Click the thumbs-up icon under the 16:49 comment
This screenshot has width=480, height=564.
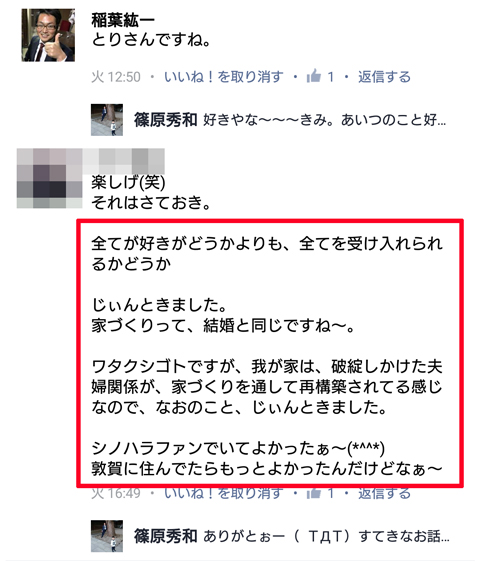click(x=313, y=493)
